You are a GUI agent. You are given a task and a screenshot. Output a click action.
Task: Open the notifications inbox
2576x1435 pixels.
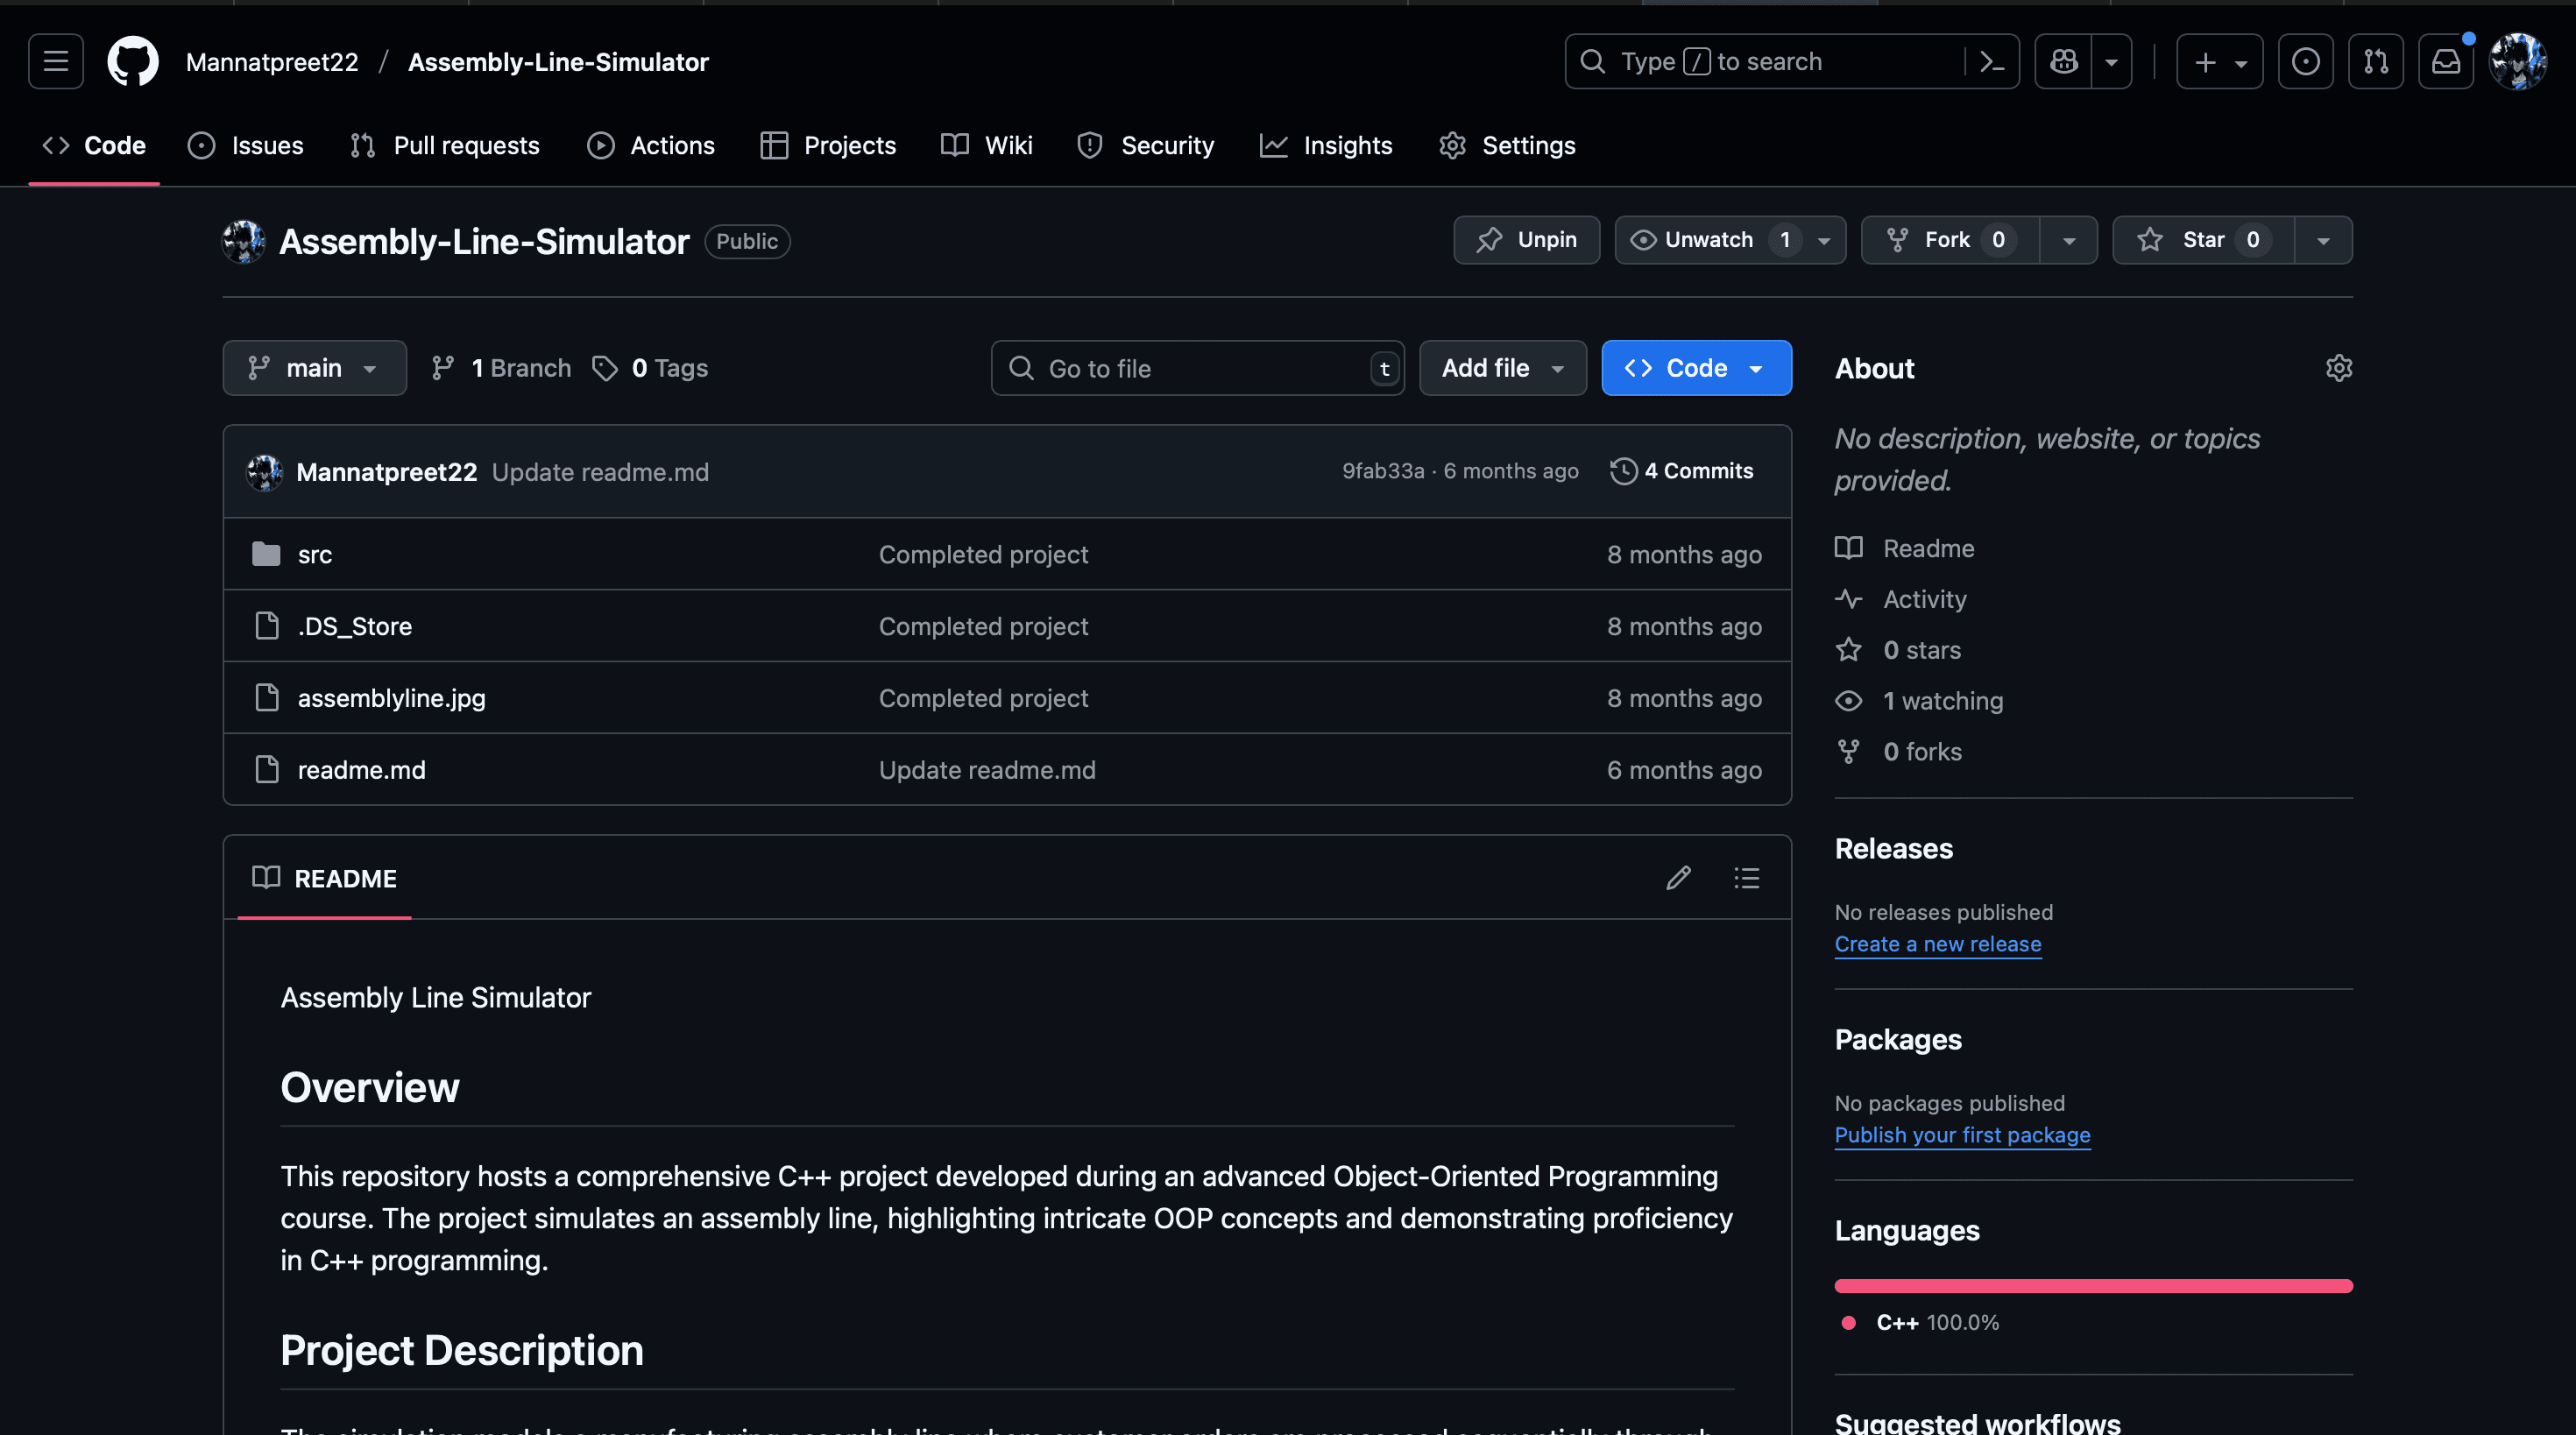(x=2445, y=62)
